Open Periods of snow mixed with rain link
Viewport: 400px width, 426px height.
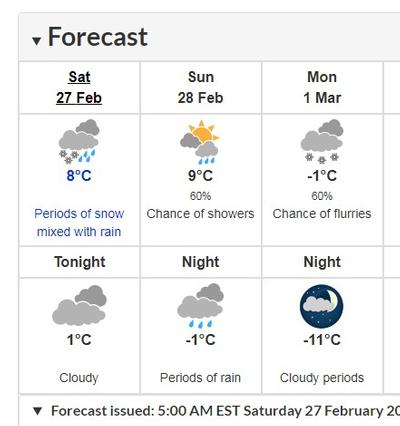79,223
